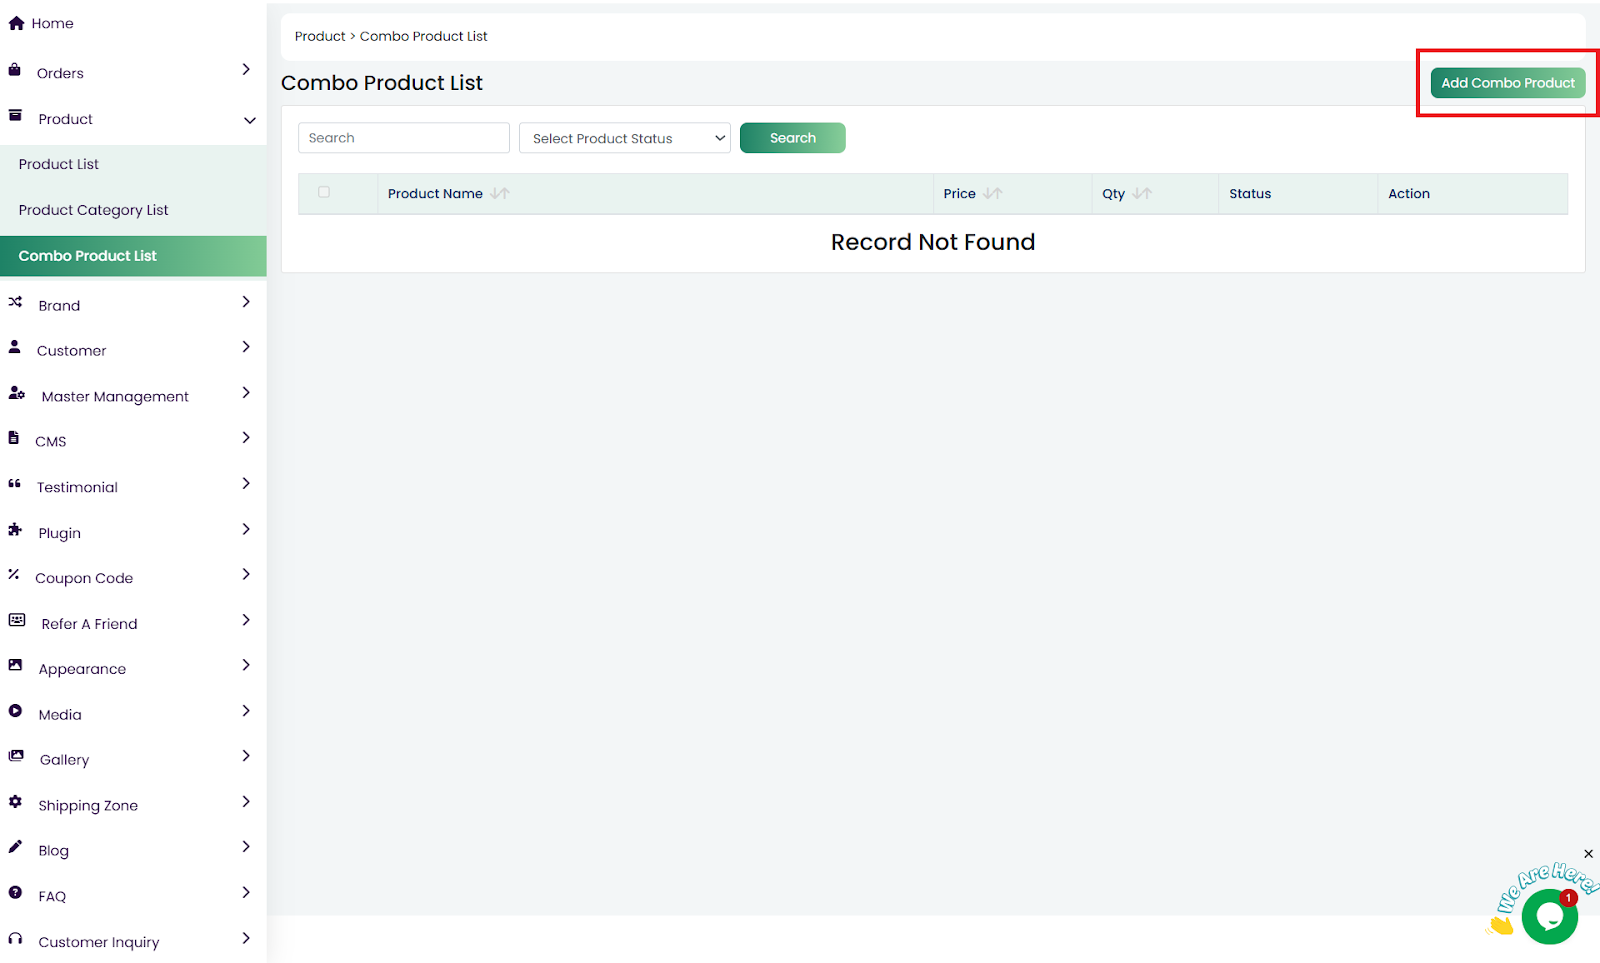Click the Home house icon

pyautogui.click(x=16, y=23)
